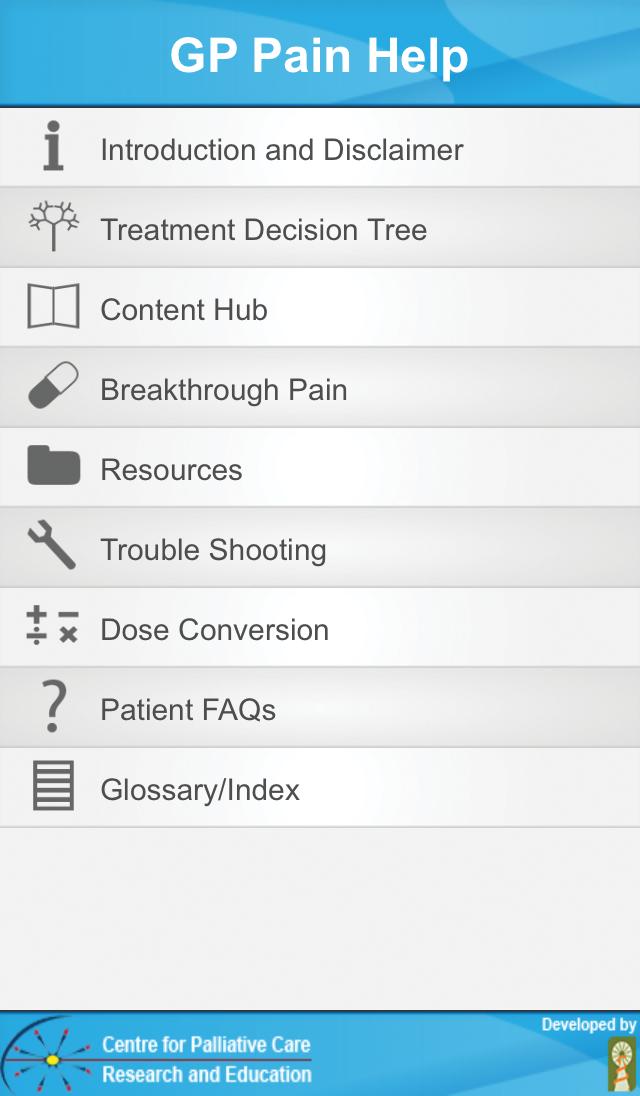The width and height of the screenshot is (640, 1096).
Task: Select the Dose Conversion math symbols icon
Action: coord(52,627)
